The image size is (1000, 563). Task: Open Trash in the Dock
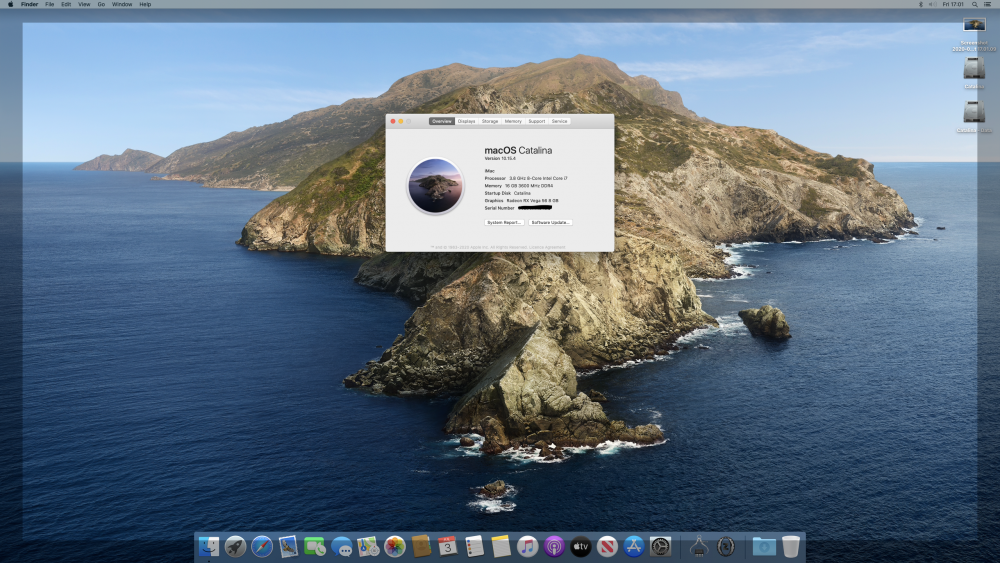(x=791, y=546)
